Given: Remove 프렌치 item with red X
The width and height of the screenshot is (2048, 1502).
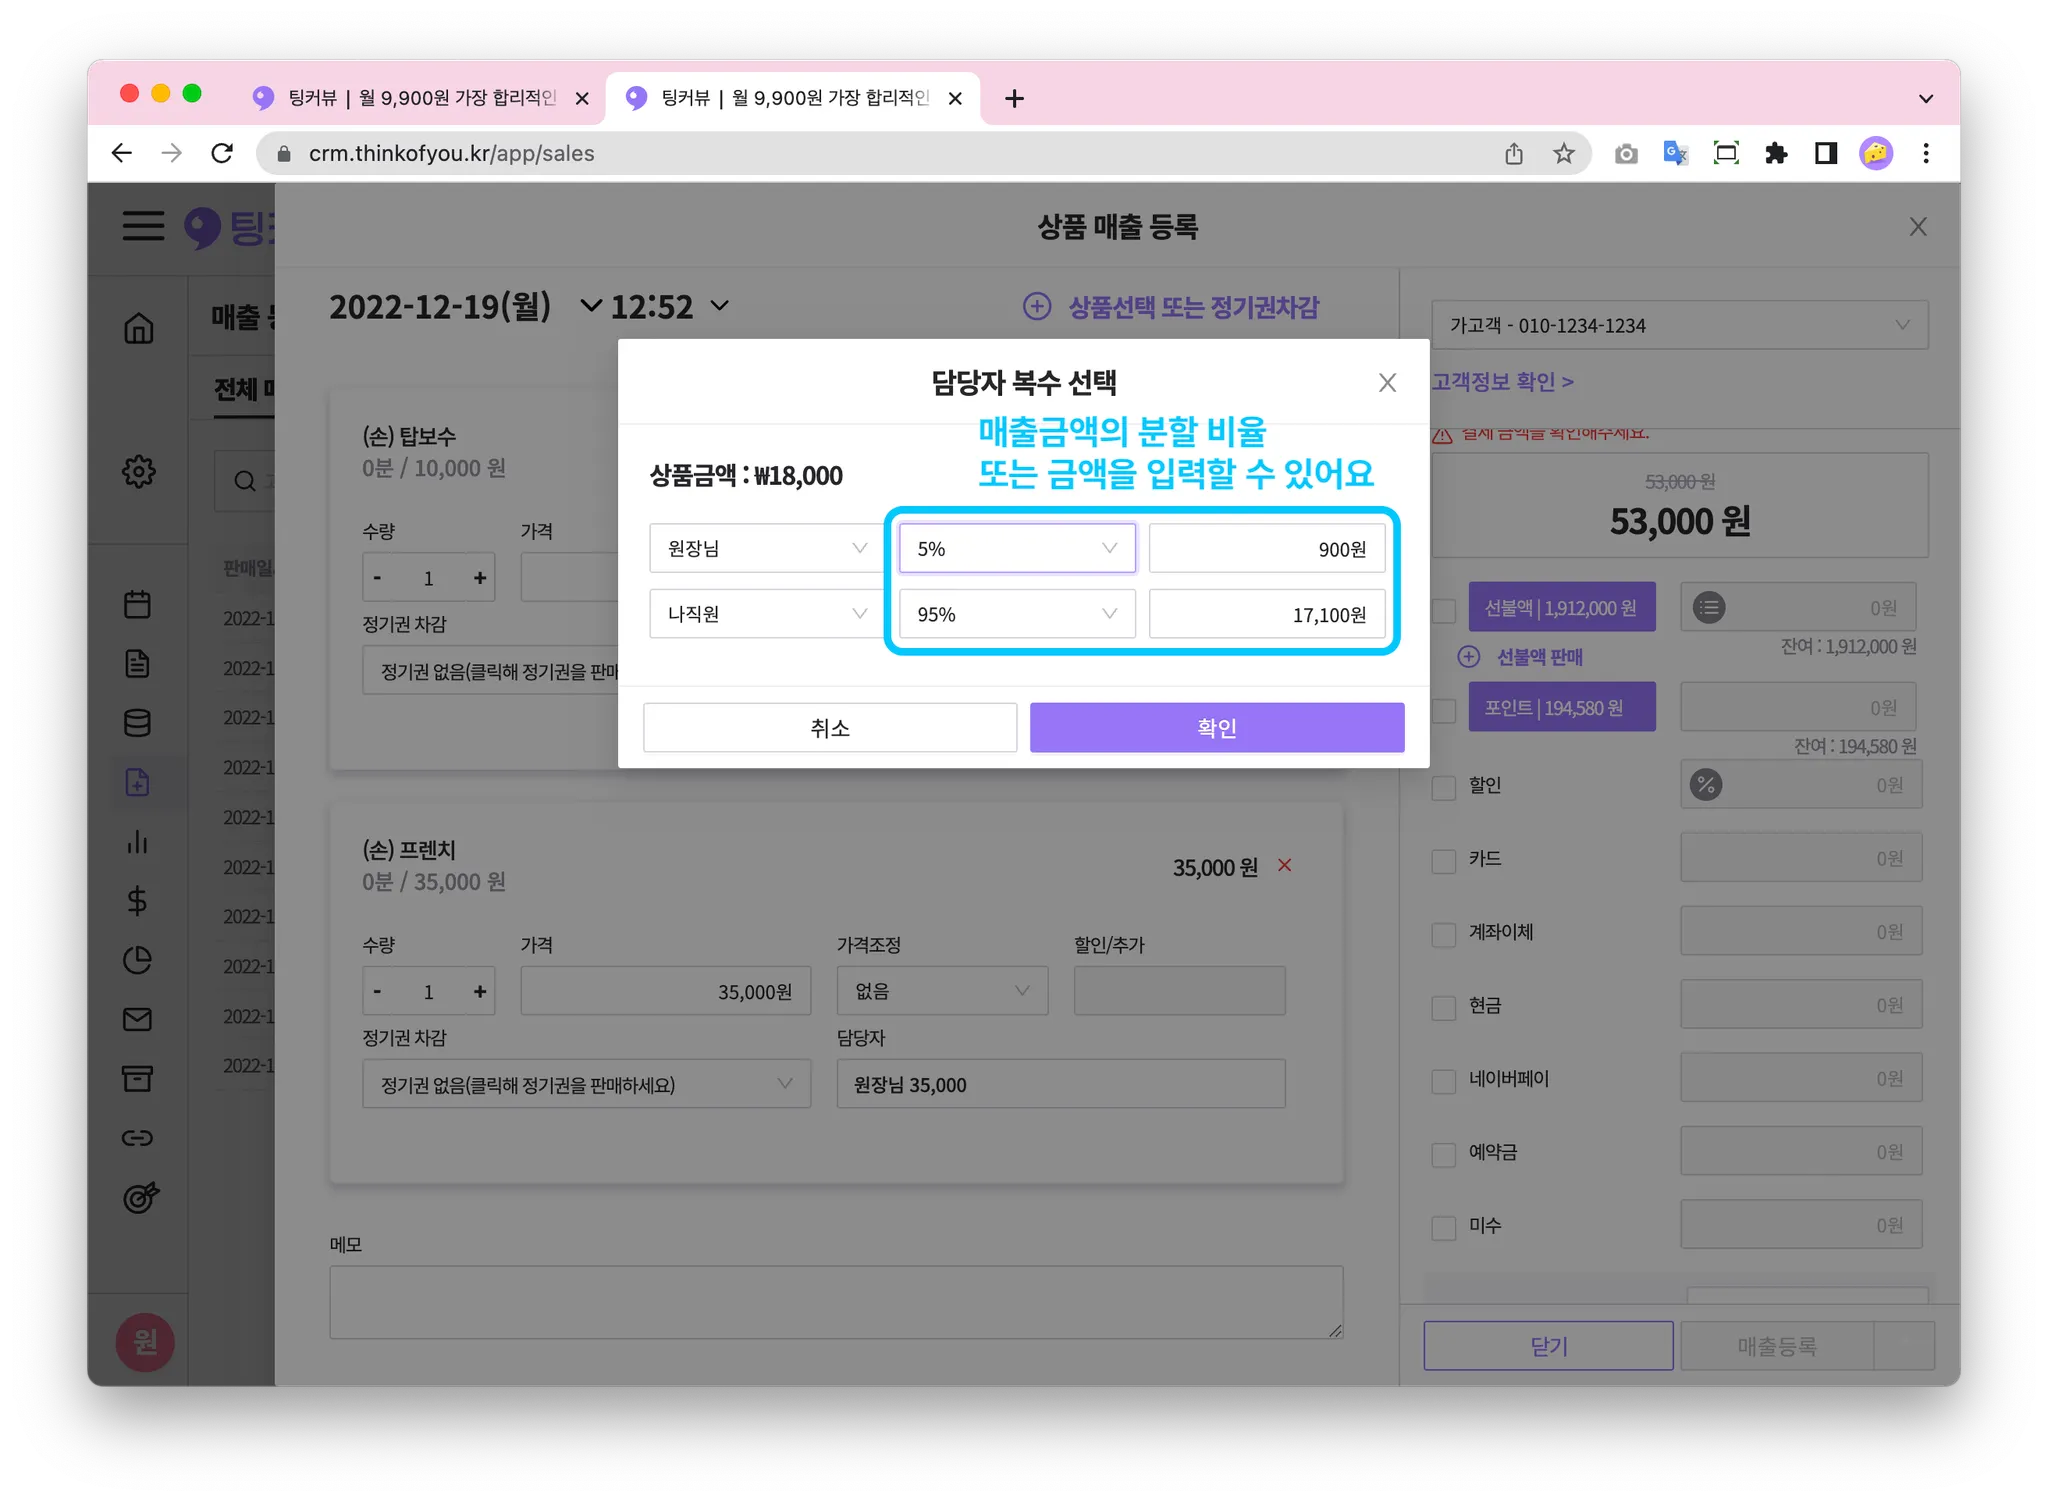Looking at the screenshot, I should 1285,865.
